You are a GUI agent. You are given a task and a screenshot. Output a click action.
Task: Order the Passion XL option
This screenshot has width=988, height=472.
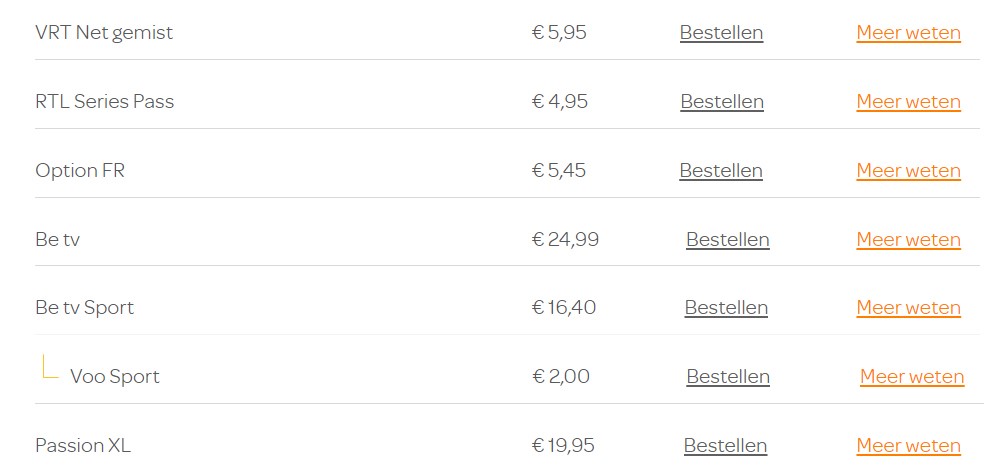pyautogui.click(x=726, y=446)
